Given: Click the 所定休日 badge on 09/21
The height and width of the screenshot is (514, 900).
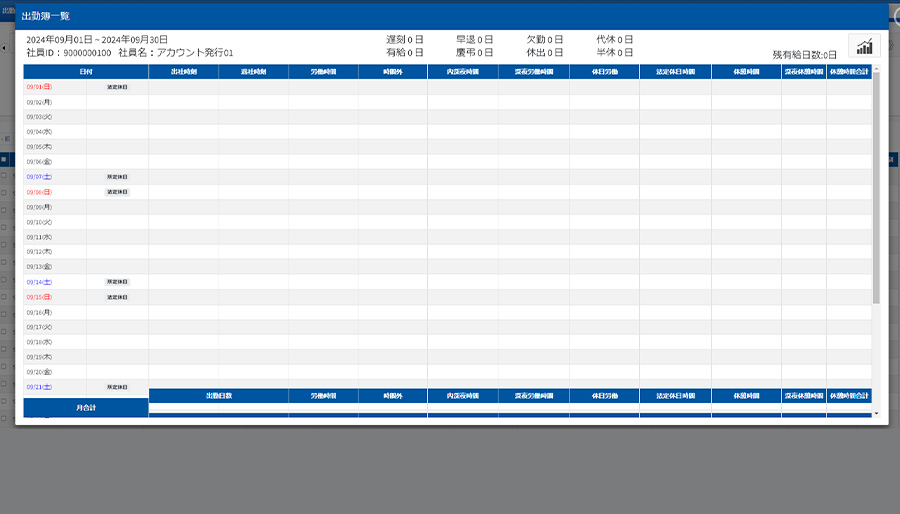Looking at the screenshot, I should pos(117,387).
